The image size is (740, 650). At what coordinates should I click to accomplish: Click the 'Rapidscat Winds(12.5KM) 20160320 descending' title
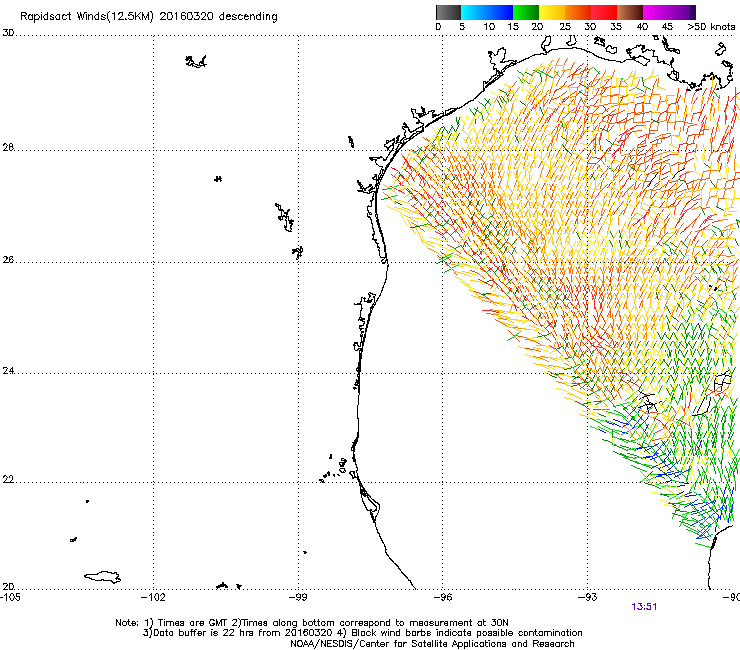point(149,16)
